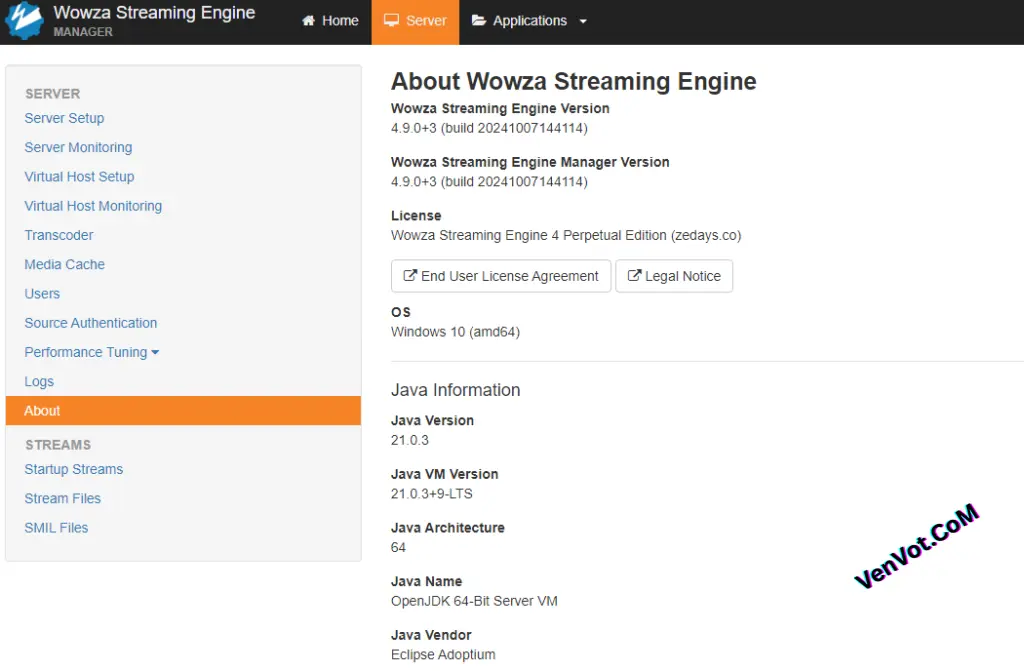Open the Transcoder settings

(x=58, y=235)
